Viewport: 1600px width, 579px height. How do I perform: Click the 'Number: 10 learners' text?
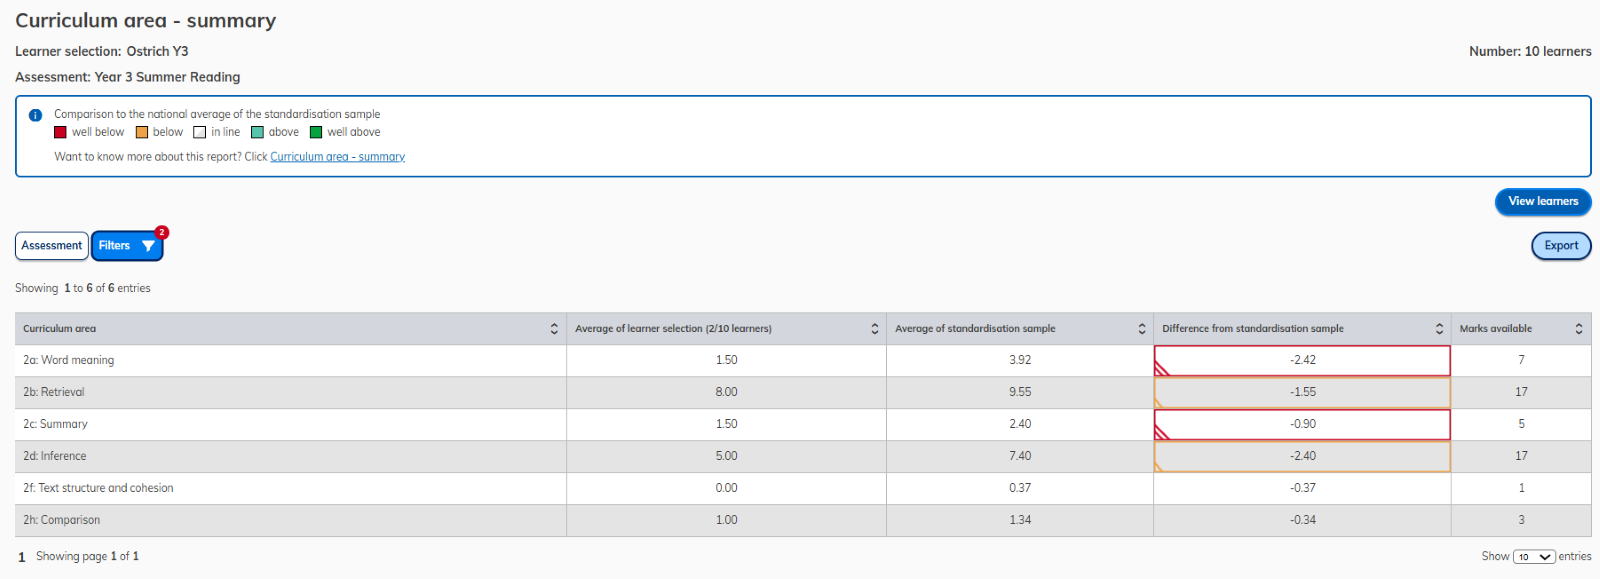[1530, 51]
